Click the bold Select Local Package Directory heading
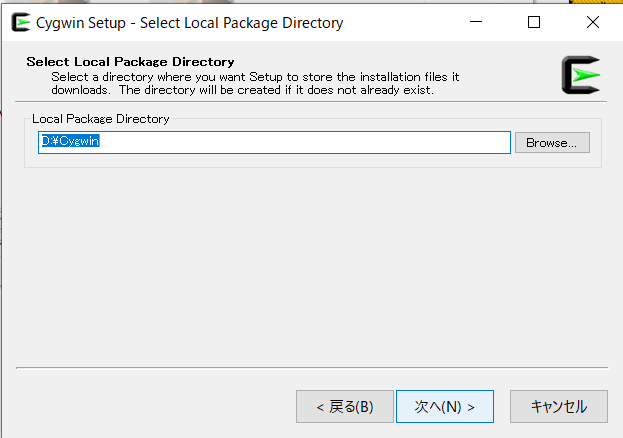The height and width of the screenshot is (438, 623). 130,62
